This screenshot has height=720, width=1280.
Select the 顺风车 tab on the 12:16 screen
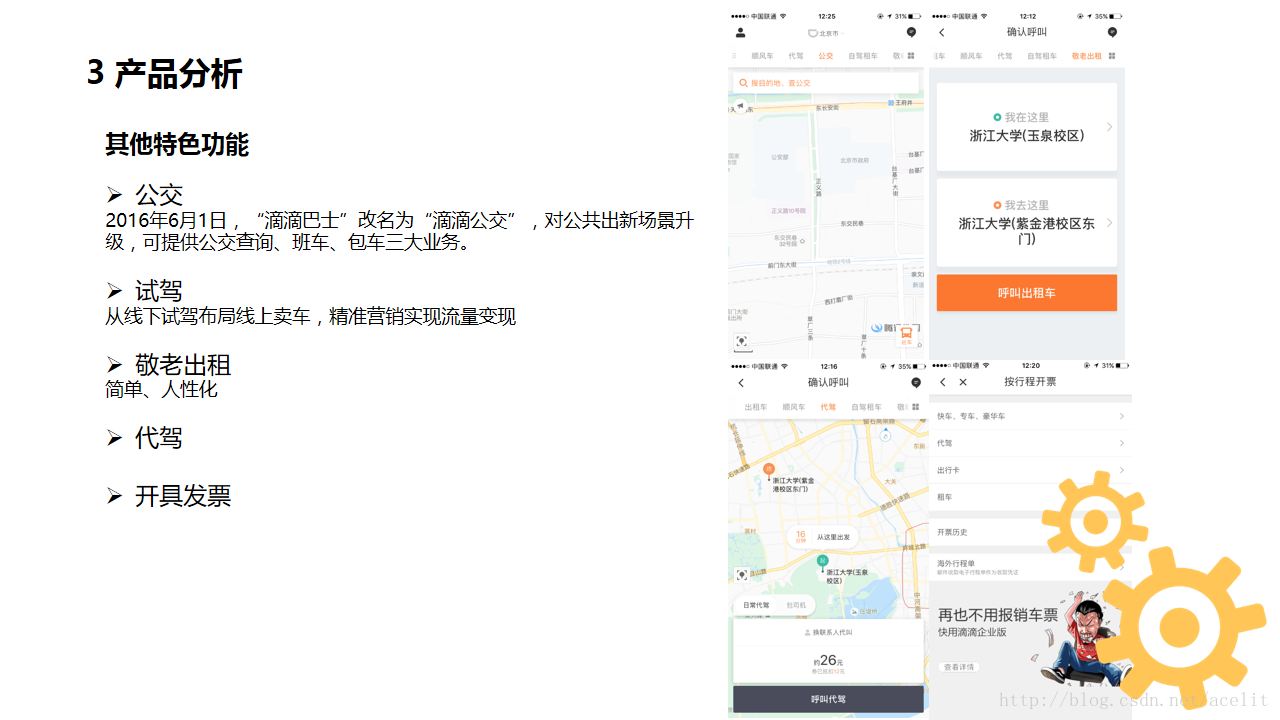tap(794, 407)
